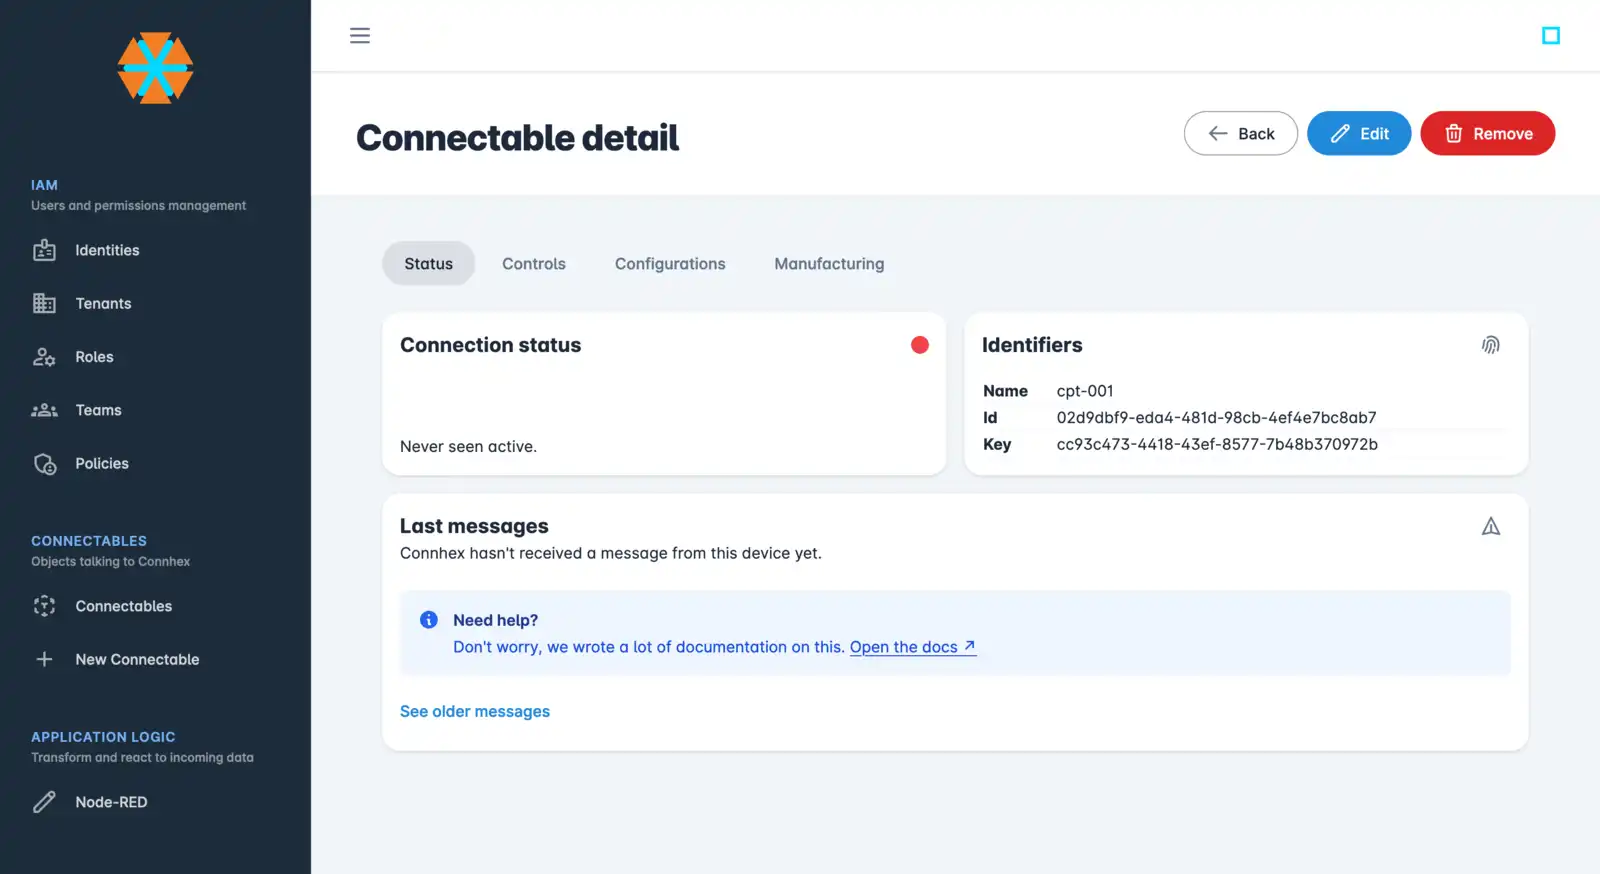The width and height of the screenshot is (1600, 874).
Task: Click the Identities badge icon
Action: click(x=44, y=250)
